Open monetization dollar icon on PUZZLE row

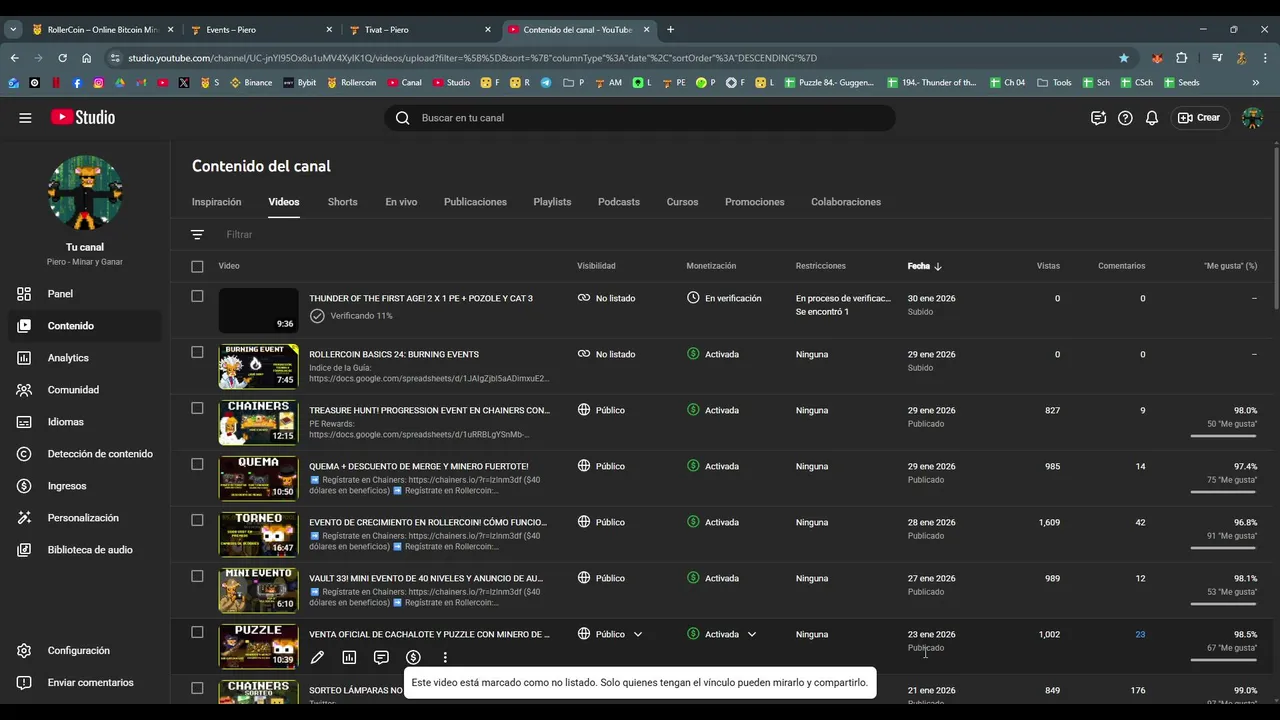(413, 657)
